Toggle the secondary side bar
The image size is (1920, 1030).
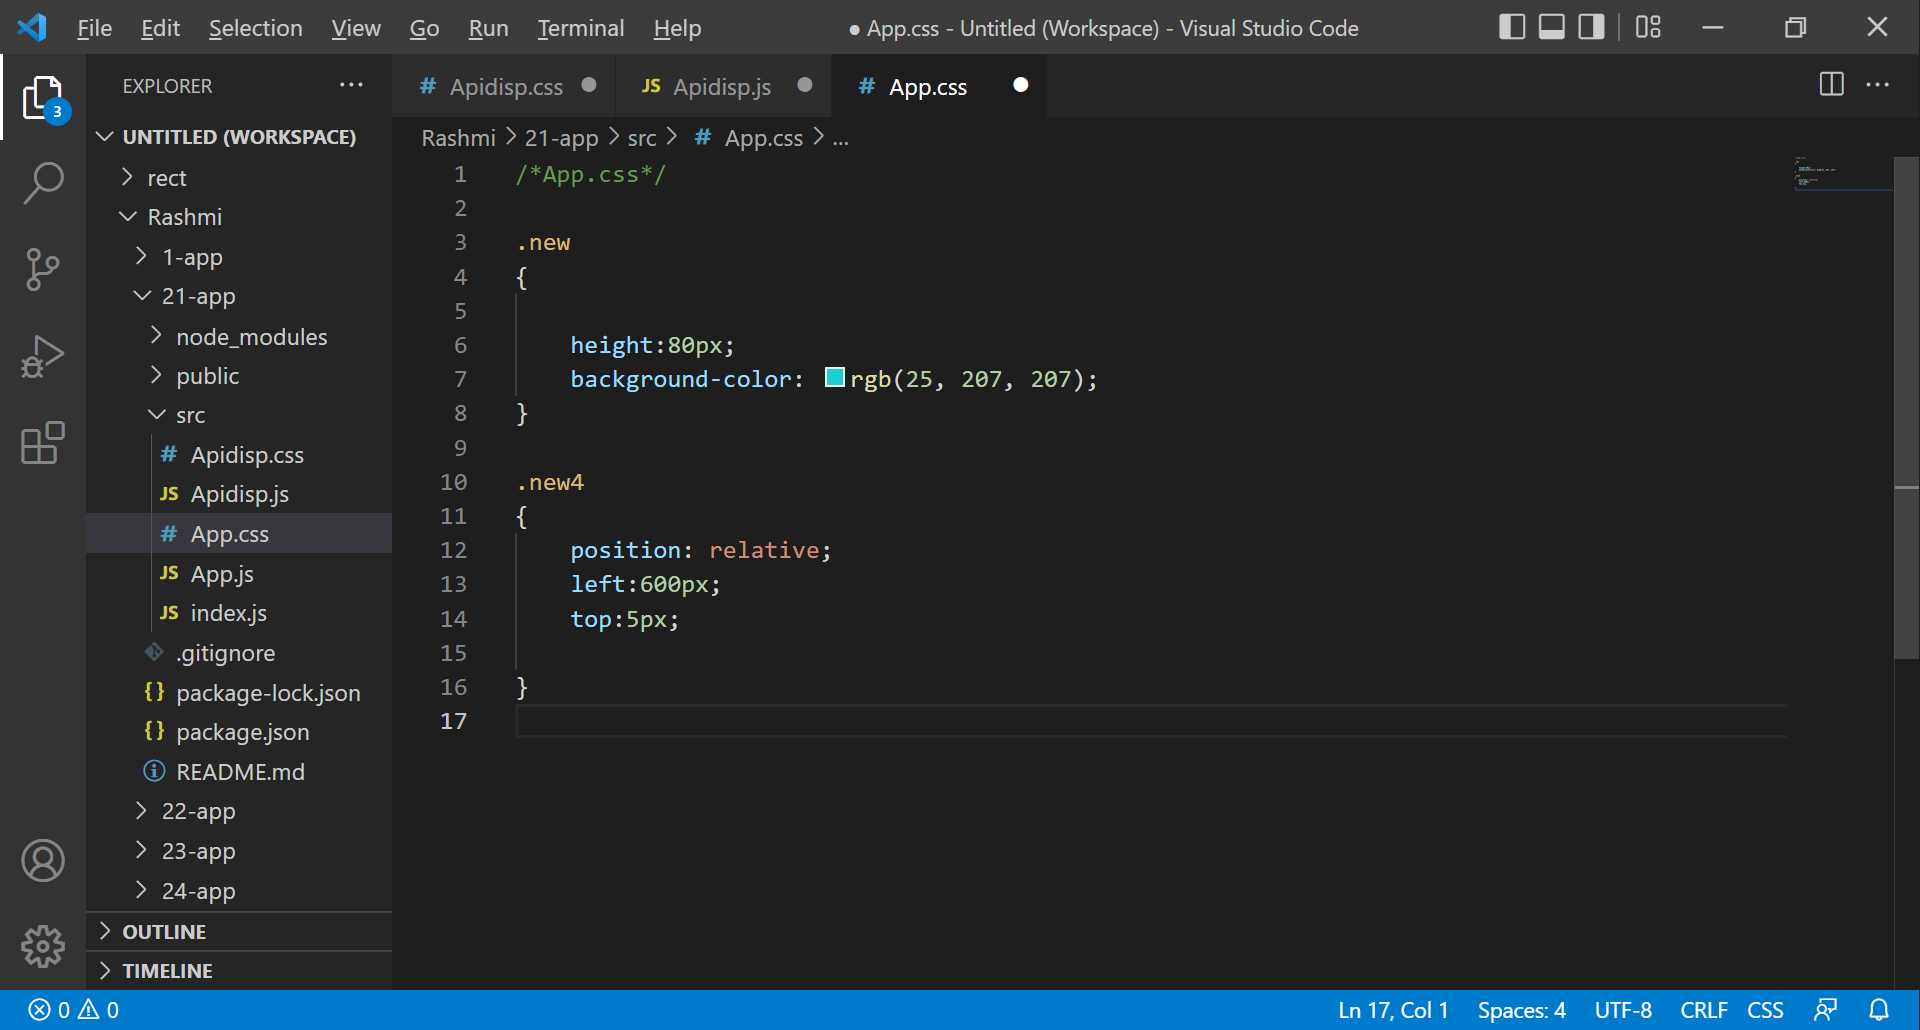pyautogui.click(x=1591, y=27)
